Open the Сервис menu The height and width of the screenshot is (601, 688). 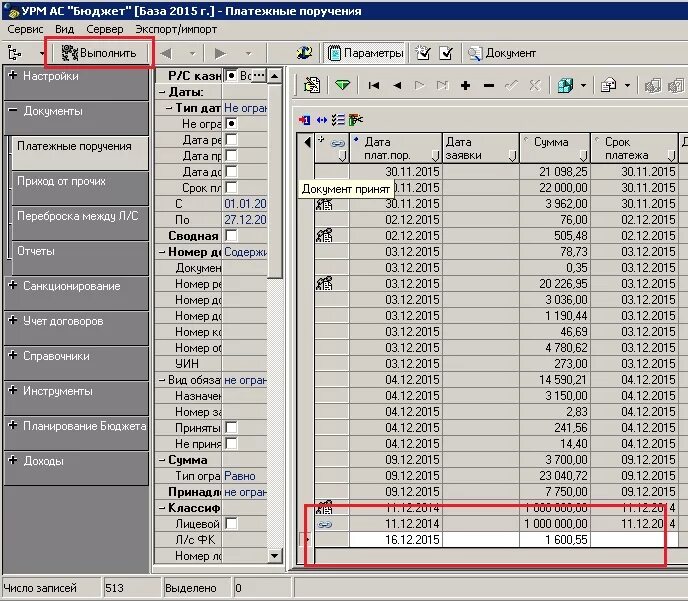click(x=25, y=29)
